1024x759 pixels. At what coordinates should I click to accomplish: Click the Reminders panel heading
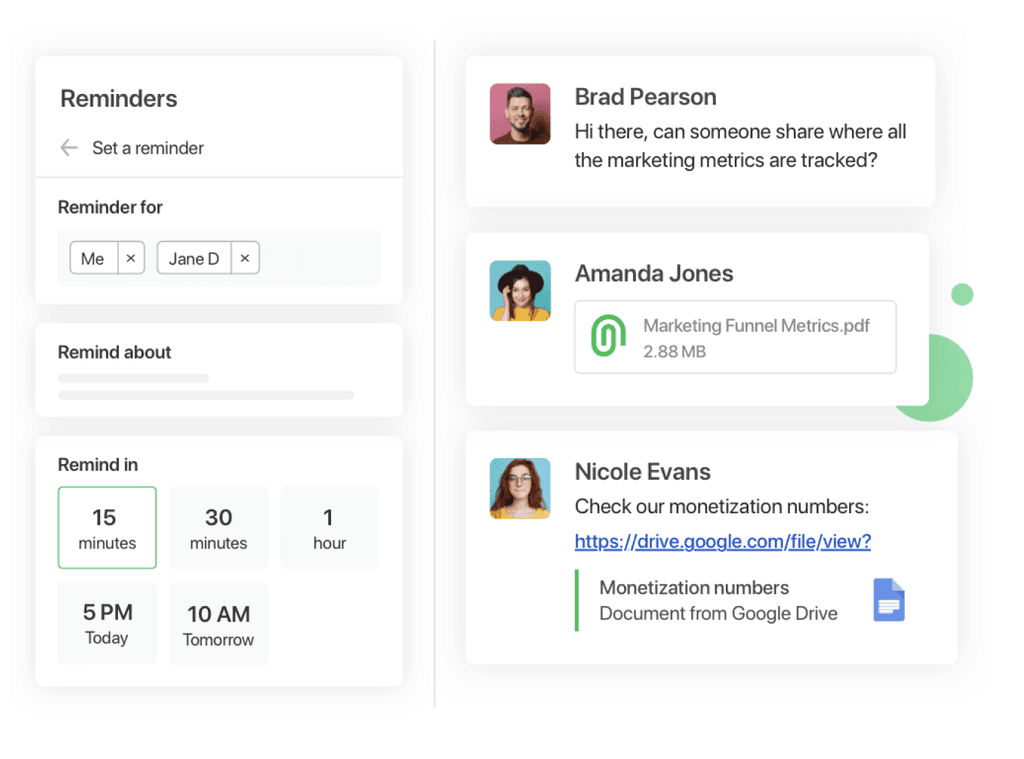(118, 99)
